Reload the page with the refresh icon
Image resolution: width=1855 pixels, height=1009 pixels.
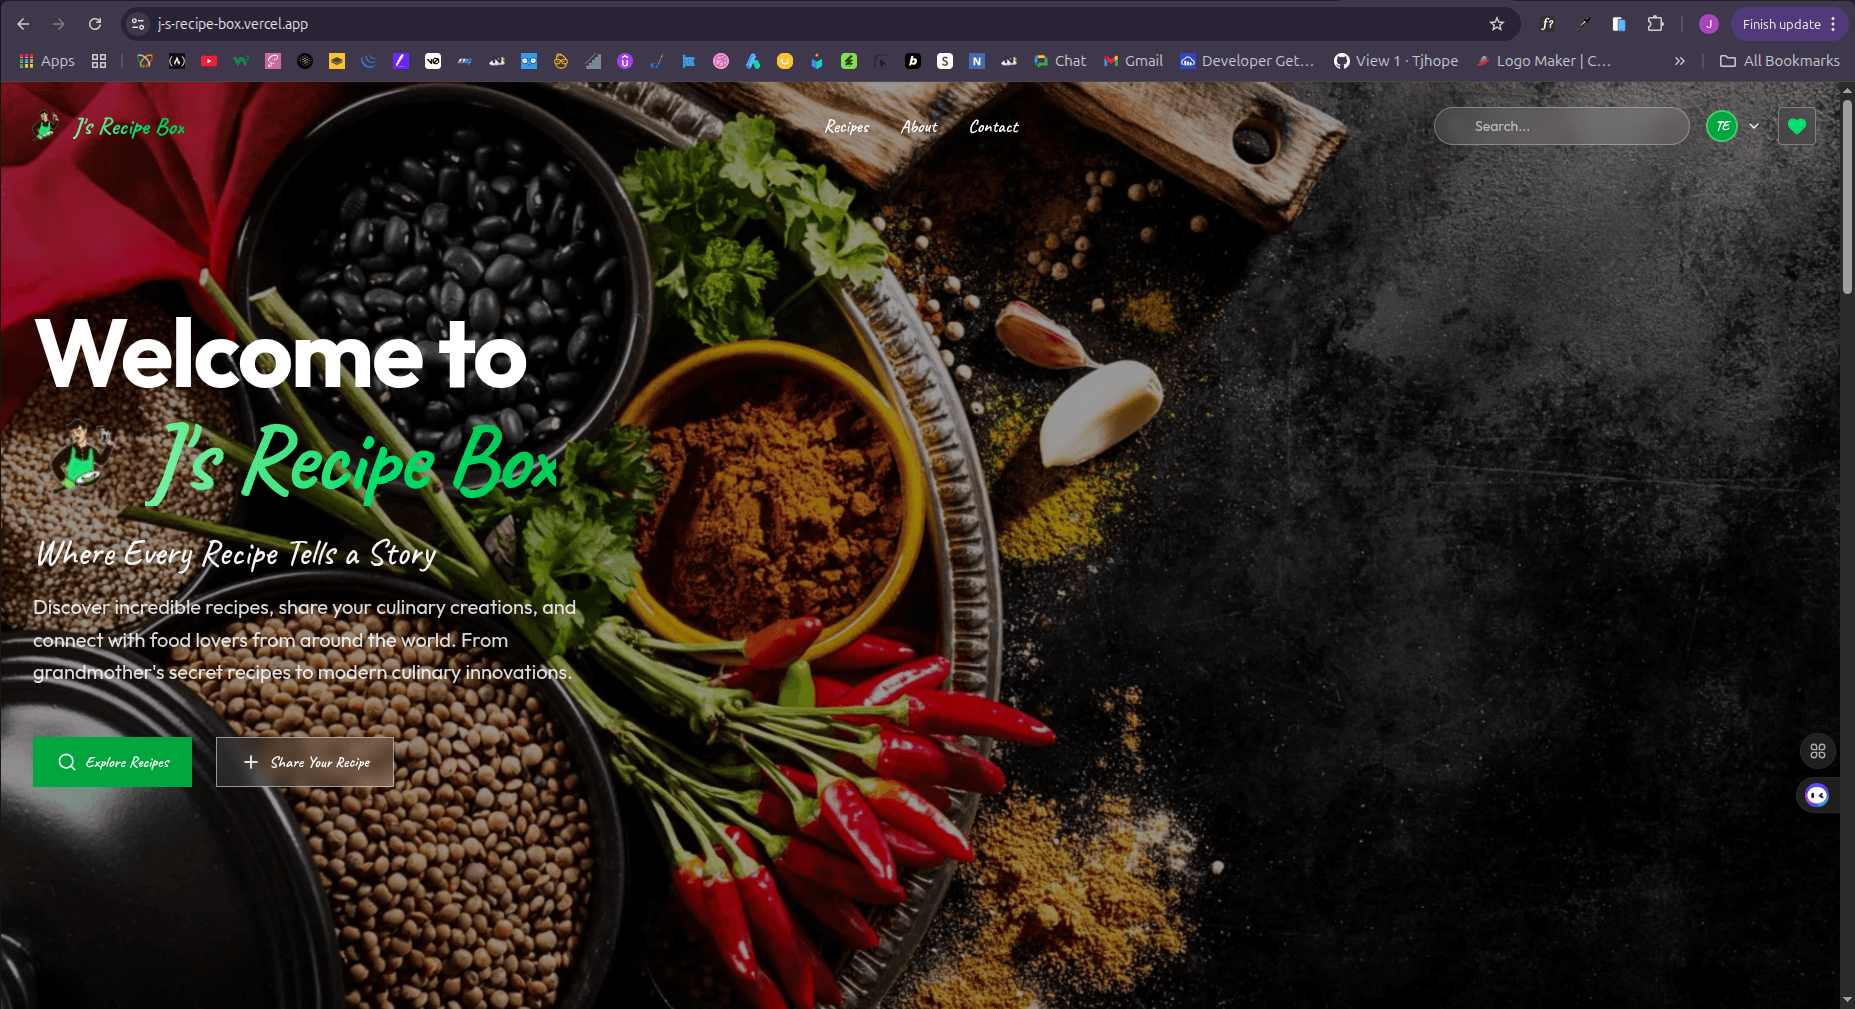[x=95, y=24]
